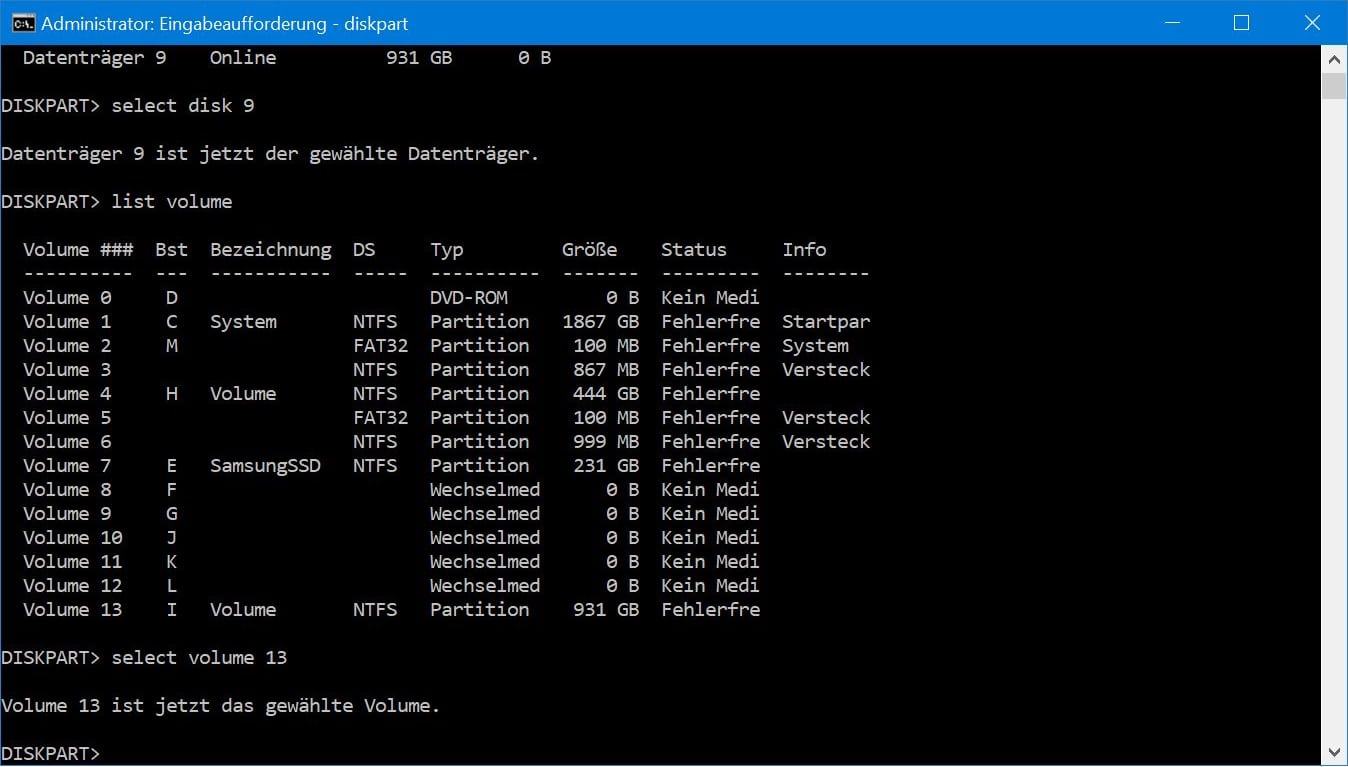1348x767 pixels.
Task: Click the command prompt icon in title bar
Action: point(23,23)
